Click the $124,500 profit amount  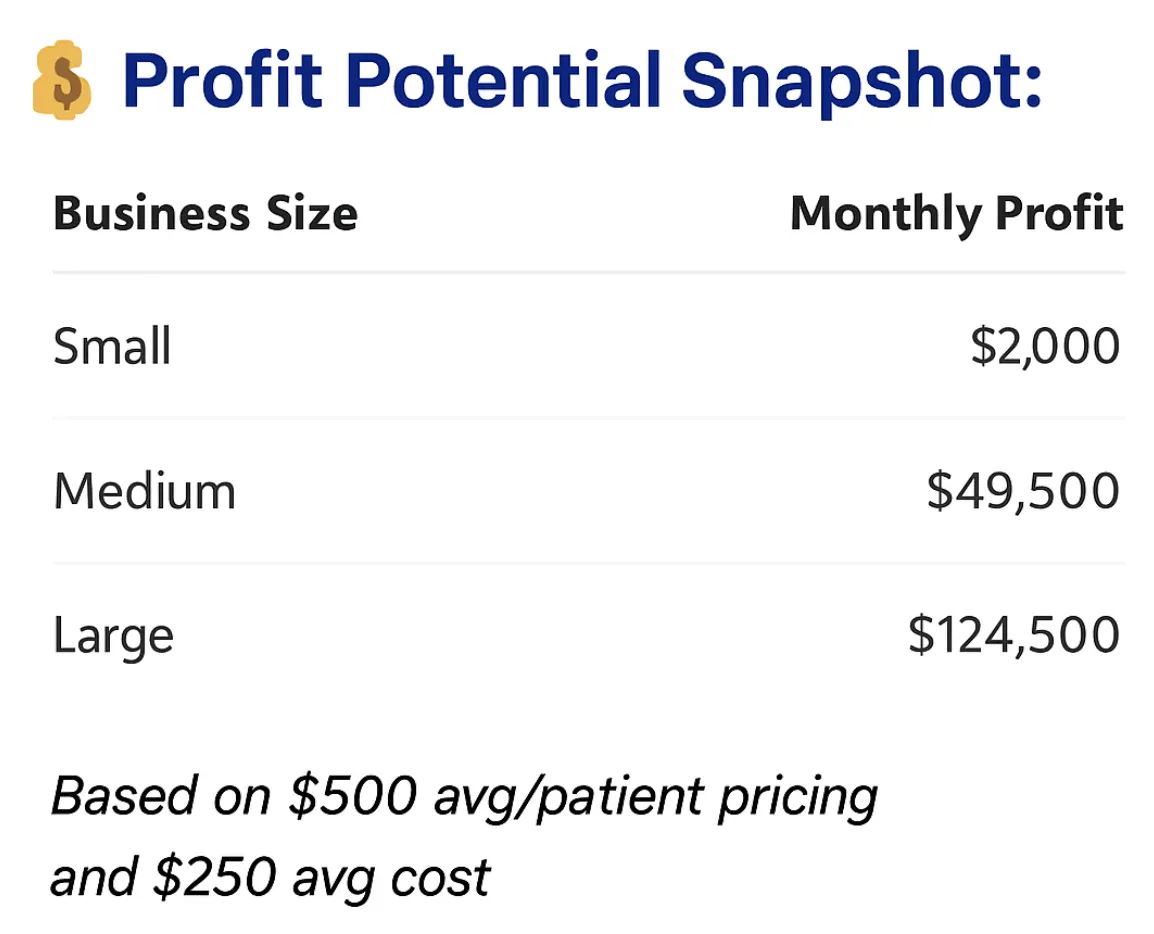pyautogui.click(x=1013, y=634)
